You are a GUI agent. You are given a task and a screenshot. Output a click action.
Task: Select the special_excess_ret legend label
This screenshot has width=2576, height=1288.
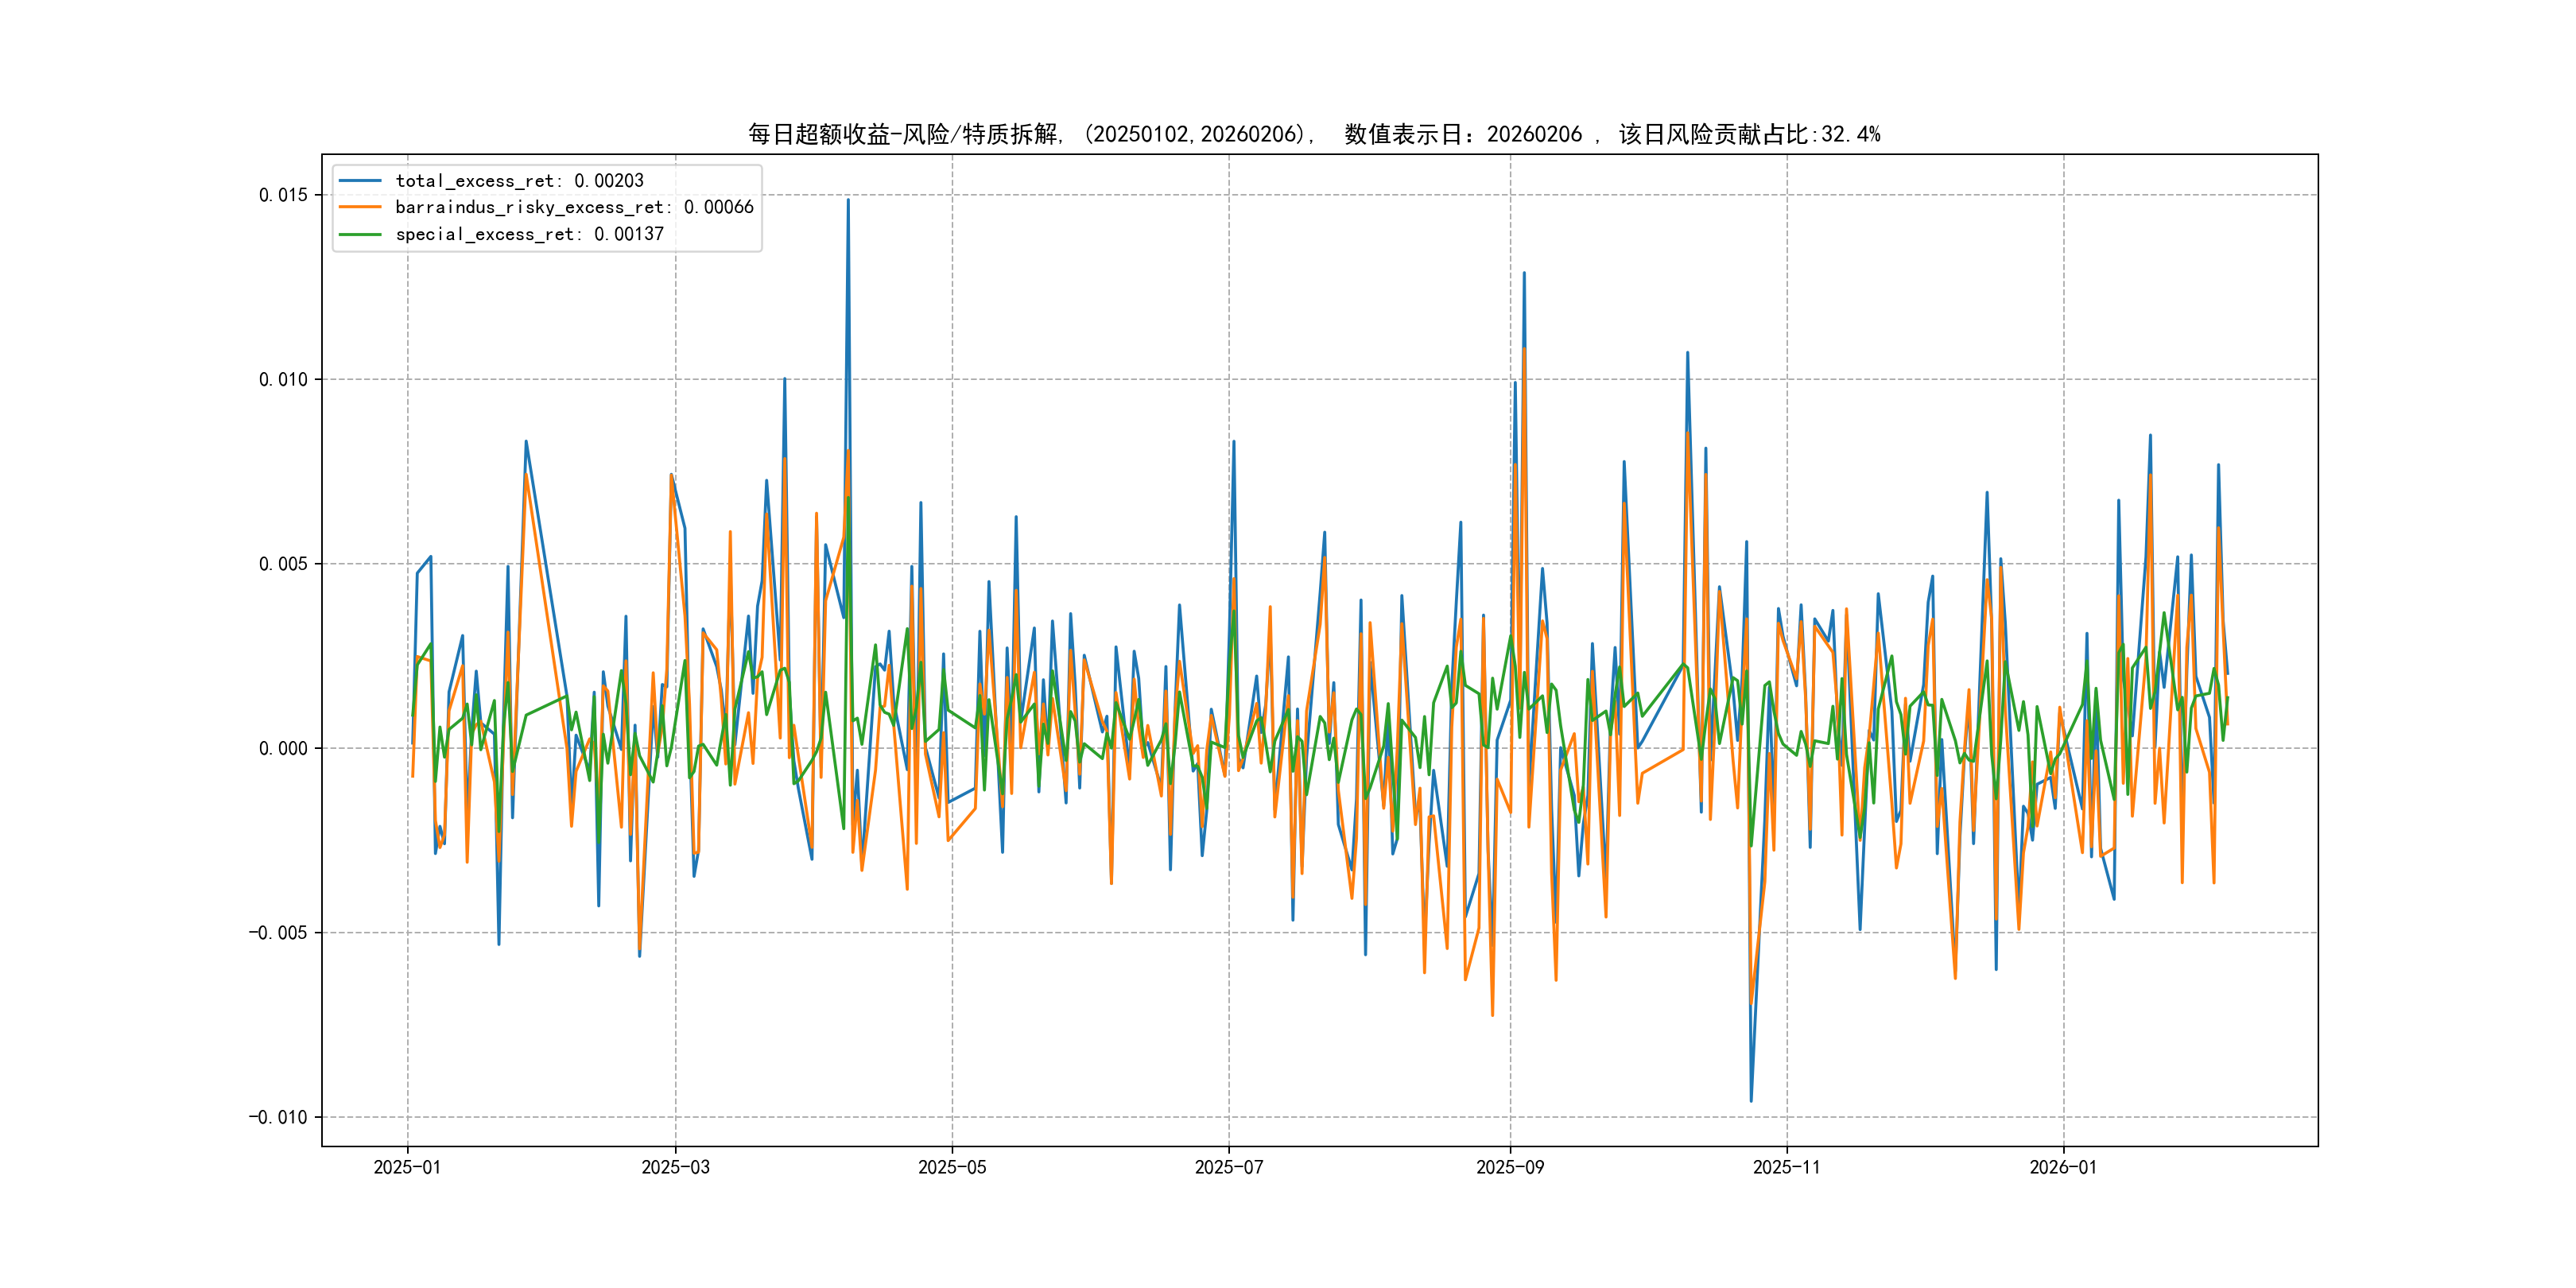[x=529, y=234]
